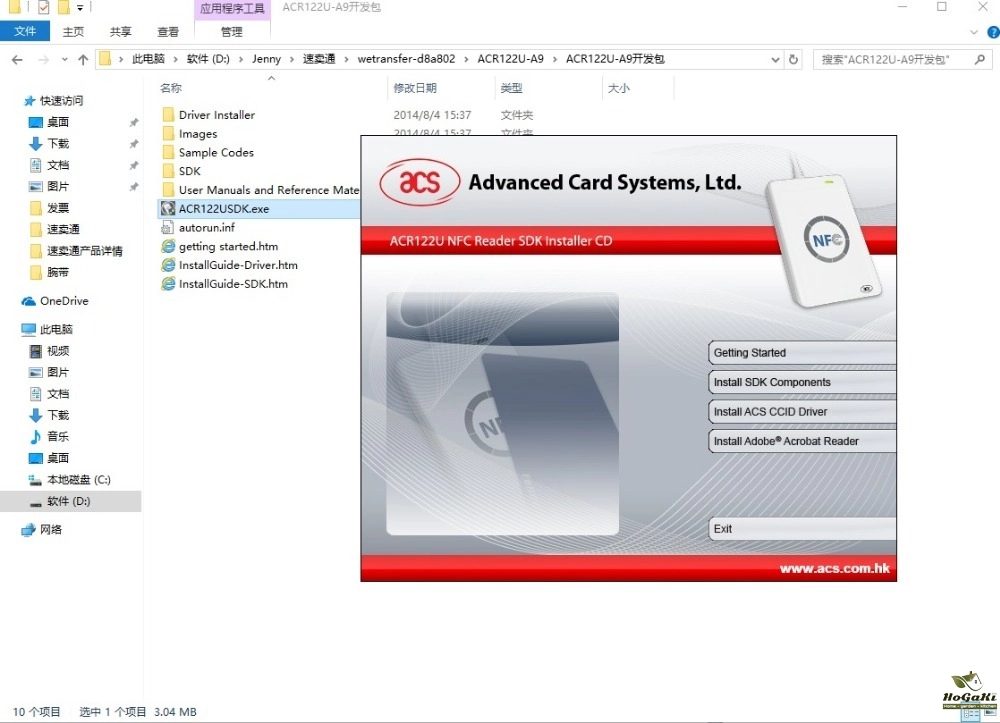Open the 文件 menu tab
Viewport: 1000px width, 723px height.
(x=25, y=32)
